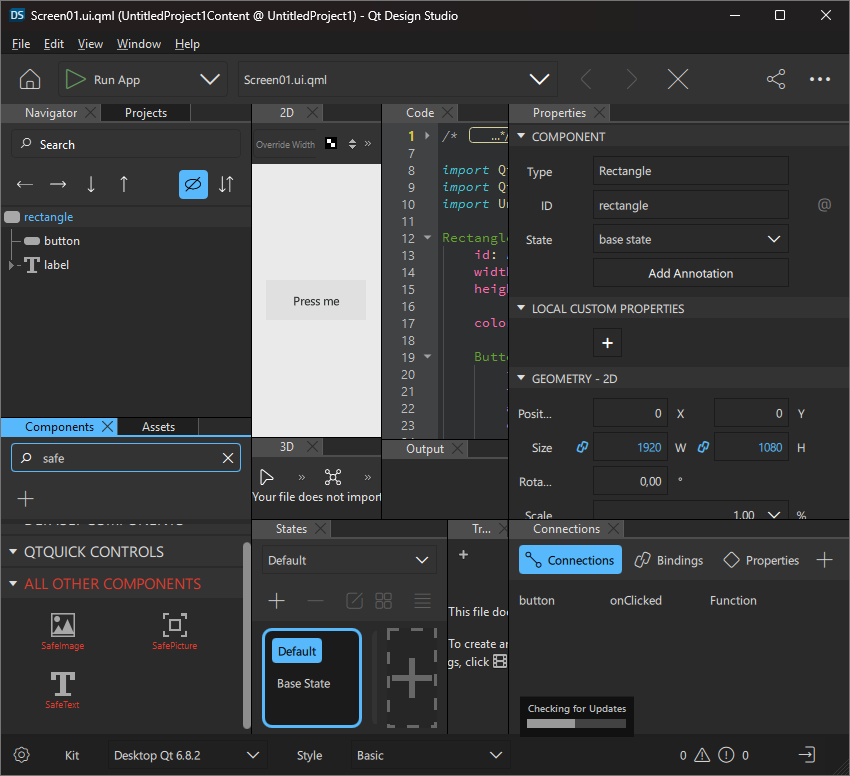Move component left arrow in Navigator

coord(25,184)
